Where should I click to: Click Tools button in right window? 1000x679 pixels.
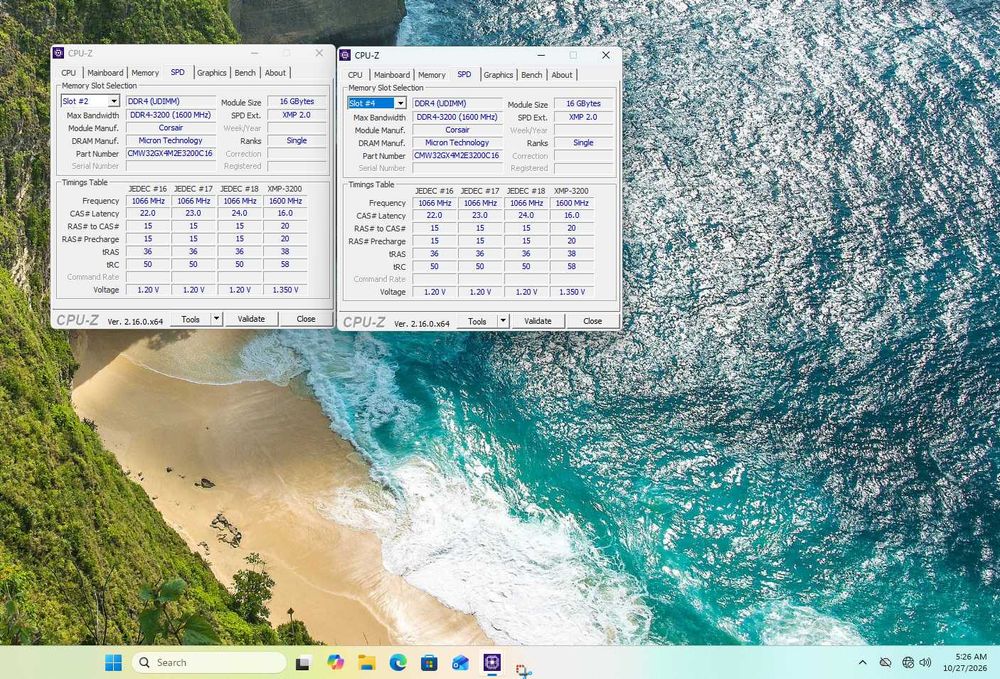pyautogui.click(x=477, y=321)
